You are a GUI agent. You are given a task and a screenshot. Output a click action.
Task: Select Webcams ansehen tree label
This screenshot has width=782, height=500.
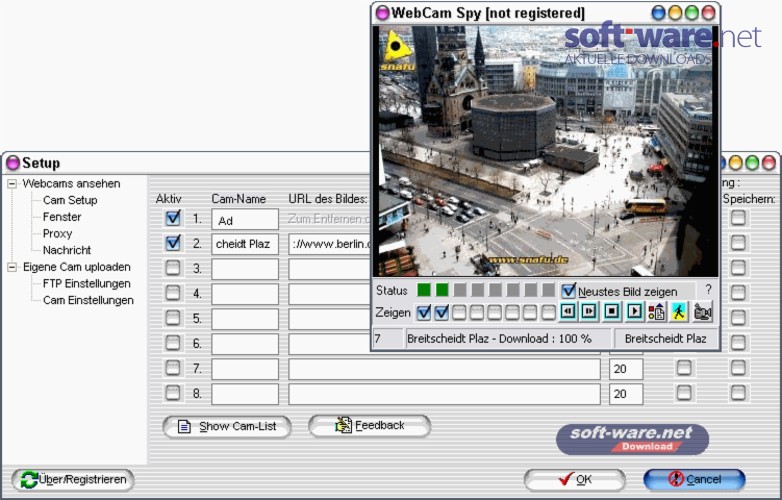point(71,183)
